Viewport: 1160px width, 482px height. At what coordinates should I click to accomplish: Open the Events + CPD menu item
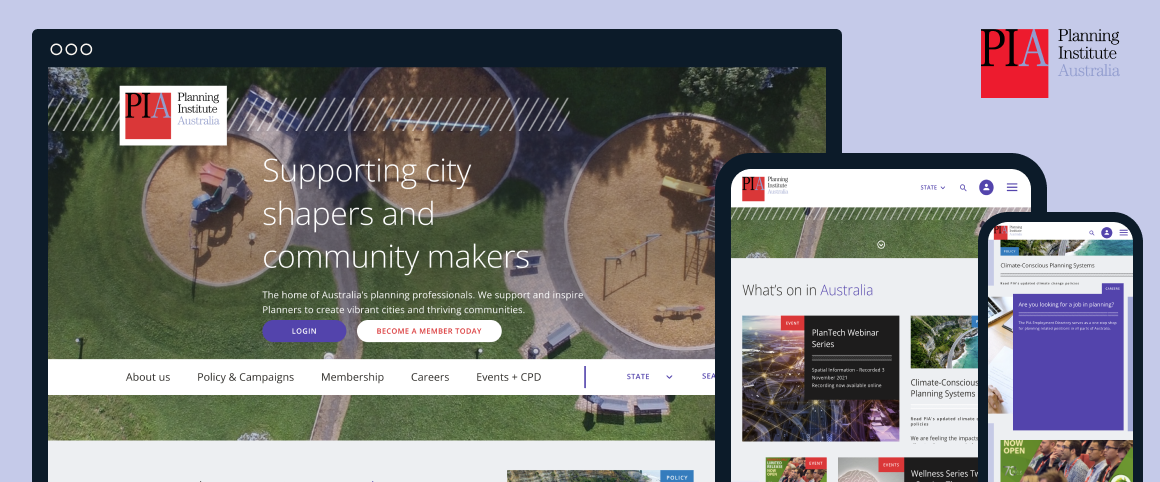coord(508,377)
